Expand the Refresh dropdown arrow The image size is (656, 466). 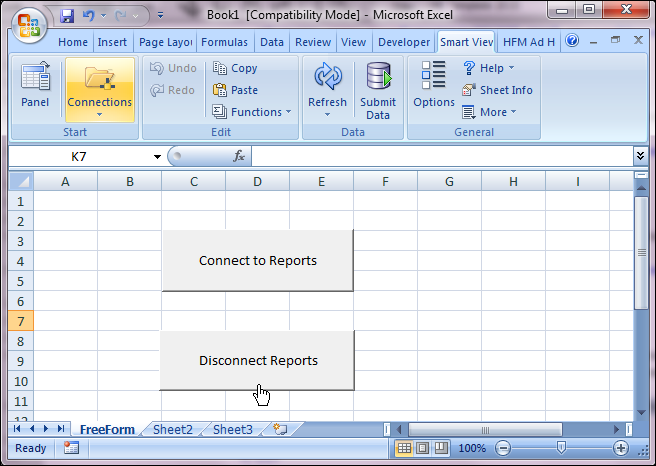[328, 115]
